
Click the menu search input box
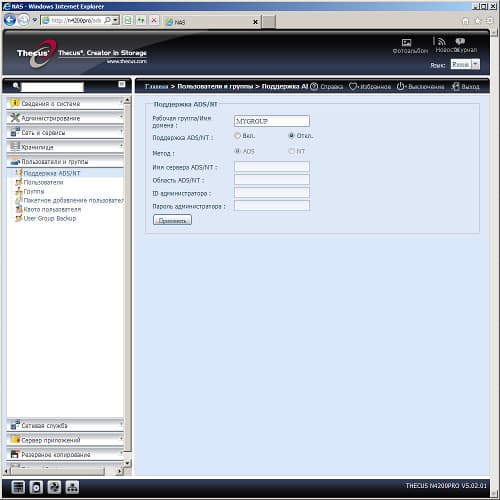52,87
